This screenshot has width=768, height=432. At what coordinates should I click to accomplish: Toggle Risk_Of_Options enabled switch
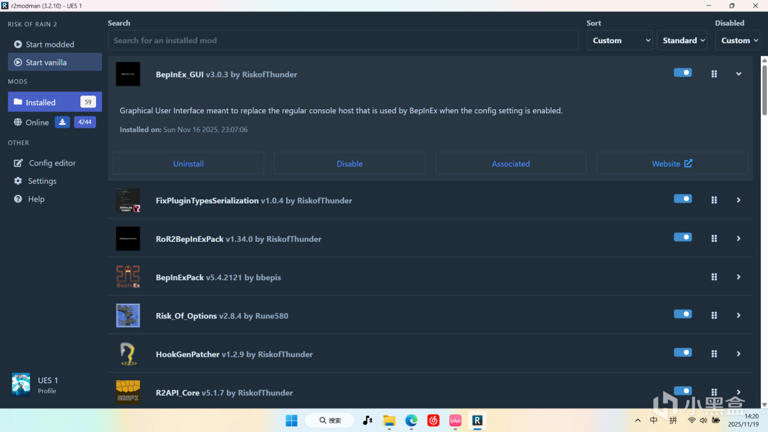coord(683,314)
